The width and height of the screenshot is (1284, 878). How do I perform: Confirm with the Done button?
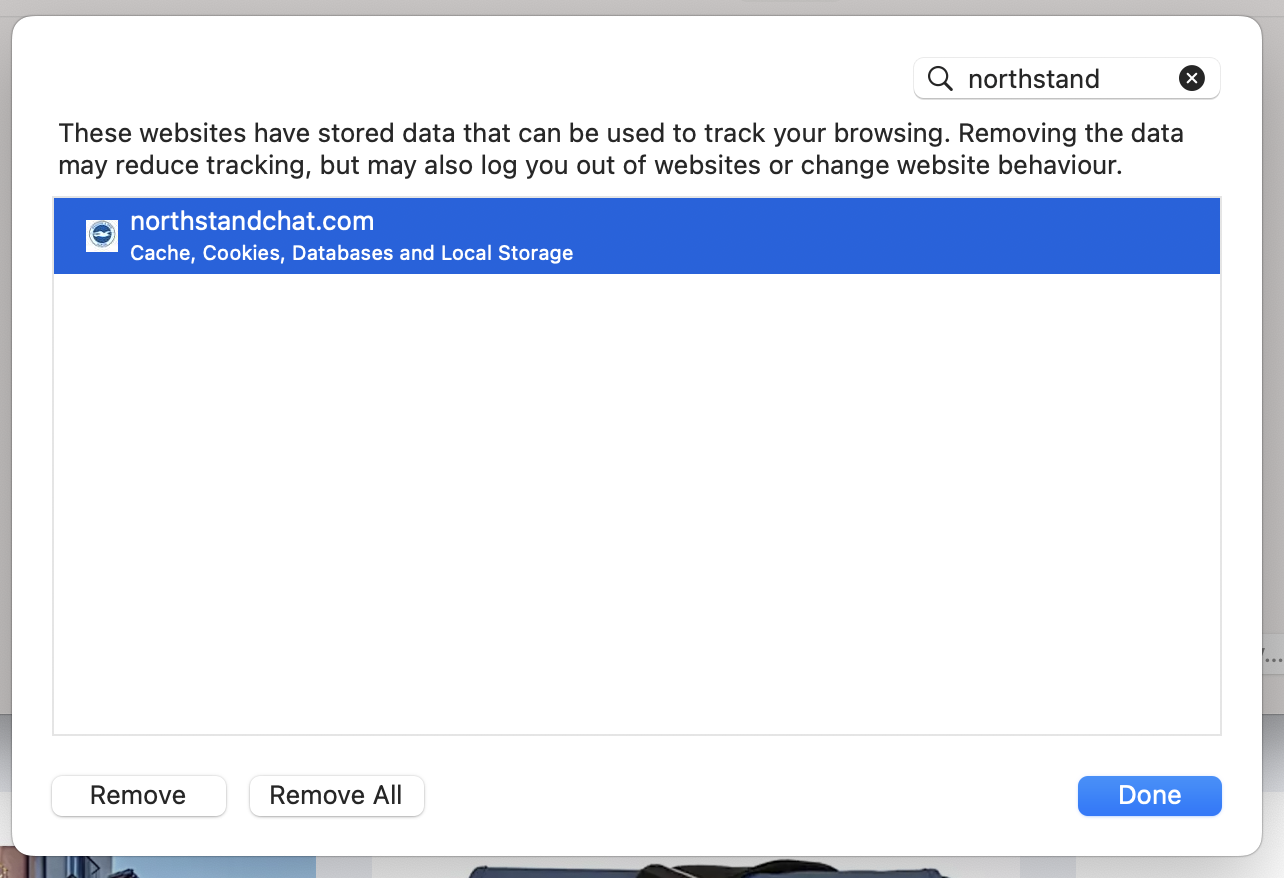[1150, 795]
